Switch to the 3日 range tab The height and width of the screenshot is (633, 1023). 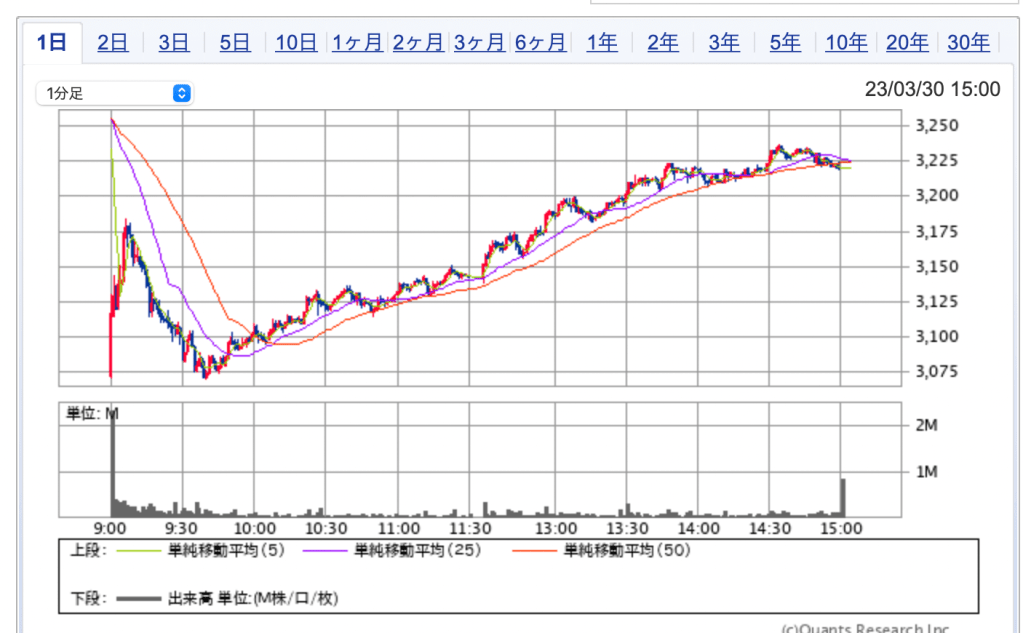pos(173,42)
